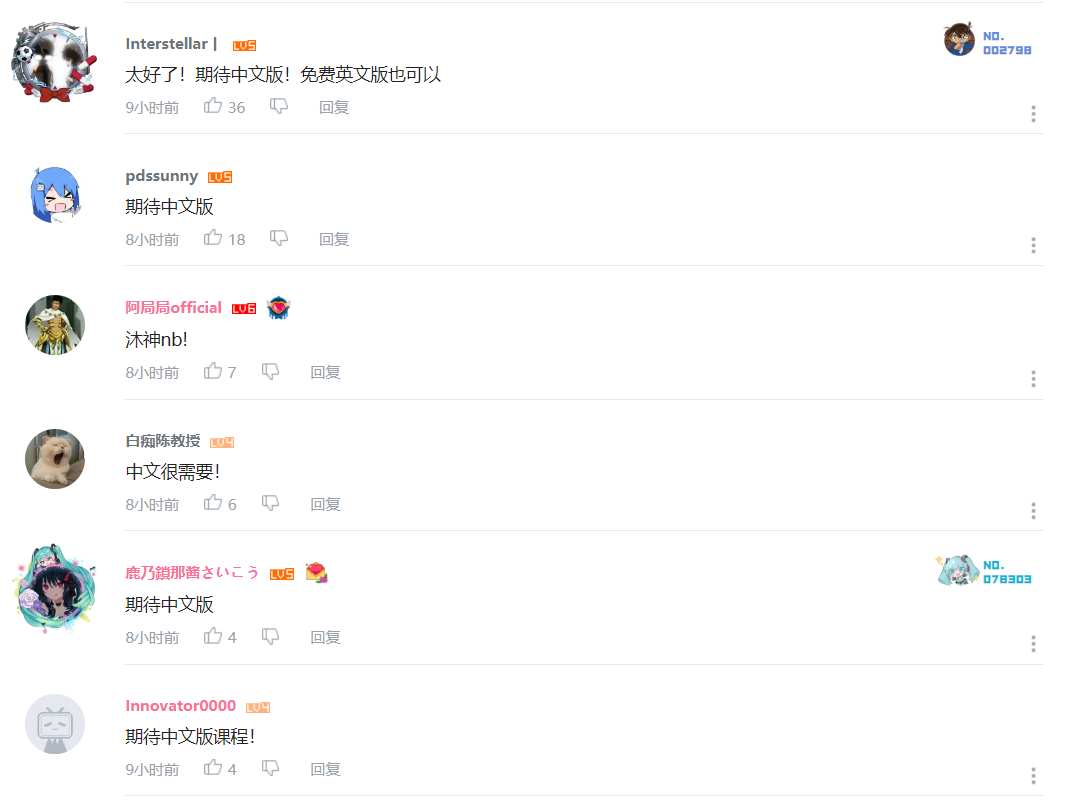Dislike pdssunny's comment
Image resolution: width=1069 pixels, height=810 pixels.
coord(279,238)
